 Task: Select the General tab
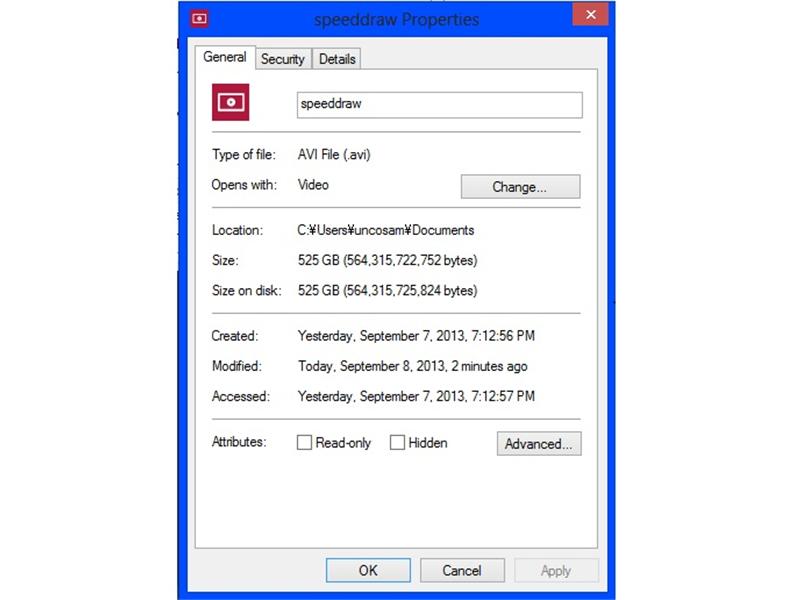(x=225, y=58)
